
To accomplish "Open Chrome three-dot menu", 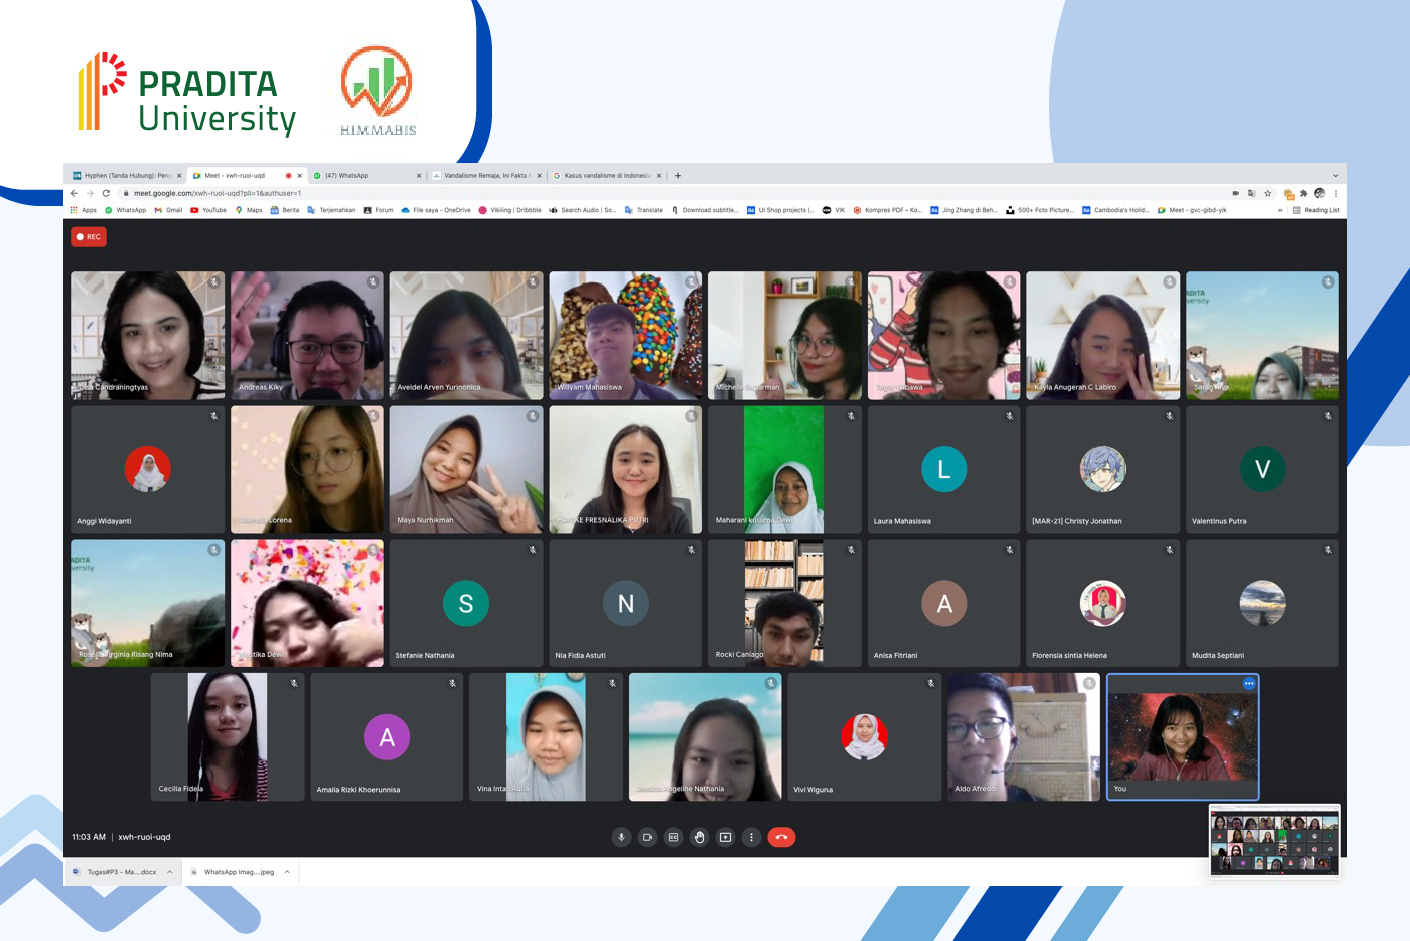I will (x=1336, y=193).
